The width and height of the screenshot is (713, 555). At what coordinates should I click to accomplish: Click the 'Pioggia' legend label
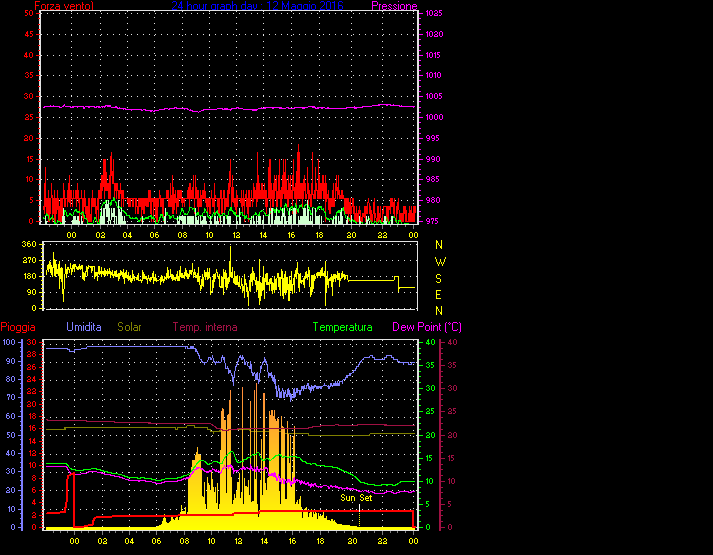click(x=18, y=327)
